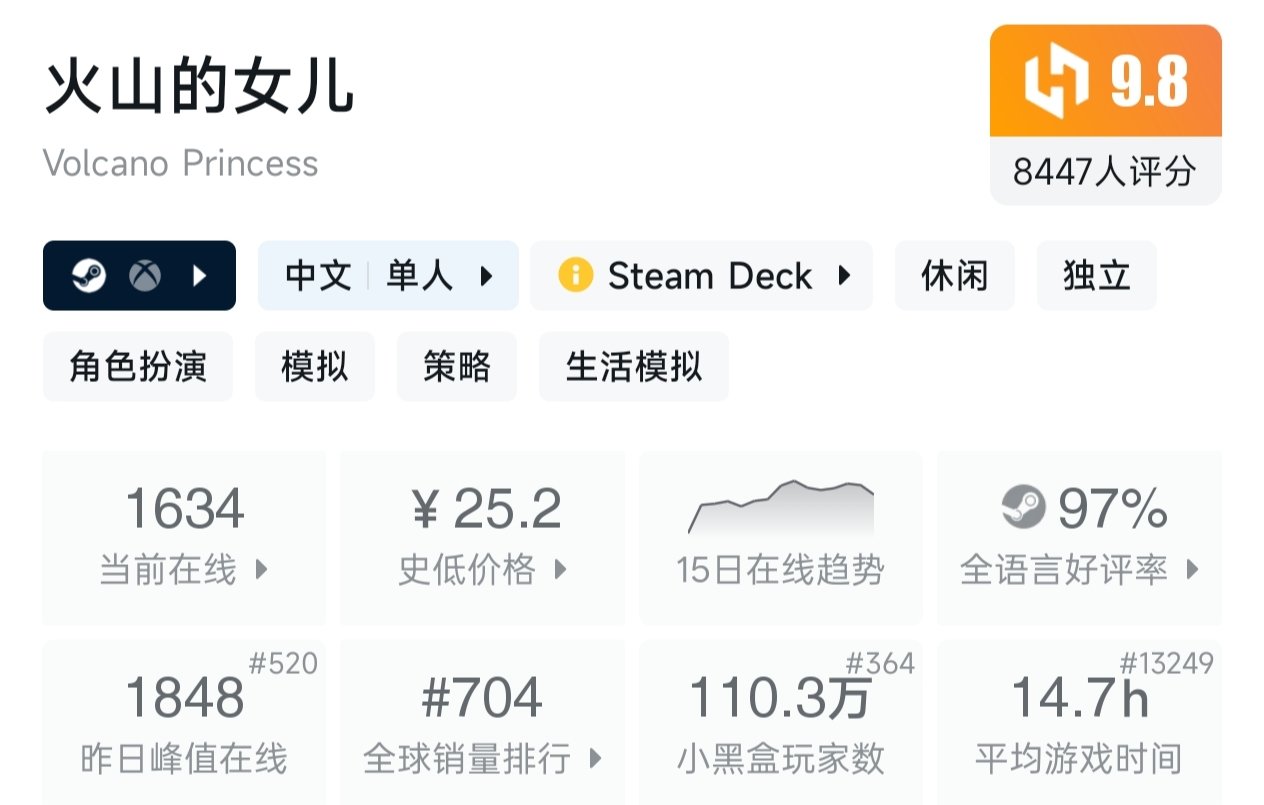Select the 角色扮演 tag

pos(138,367)
